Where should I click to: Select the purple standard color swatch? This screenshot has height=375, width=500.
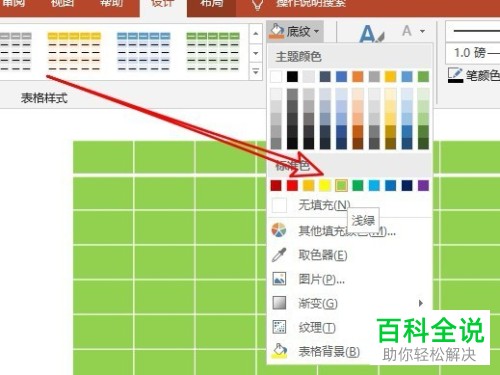(423, 185)
